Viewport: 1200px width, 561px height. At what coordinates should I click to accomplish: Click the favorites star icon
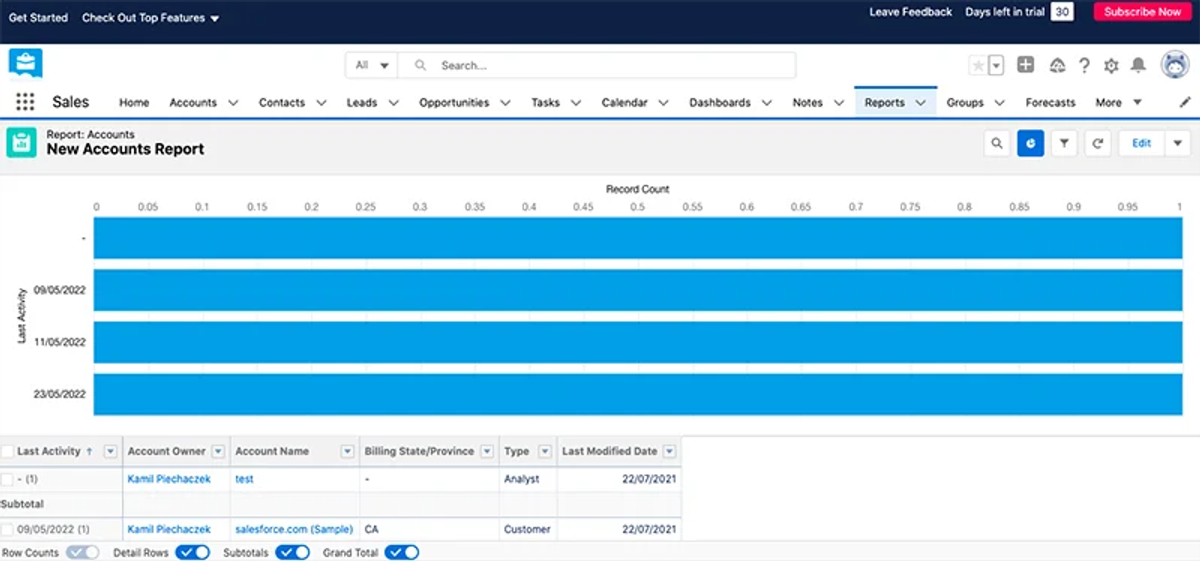978,65
